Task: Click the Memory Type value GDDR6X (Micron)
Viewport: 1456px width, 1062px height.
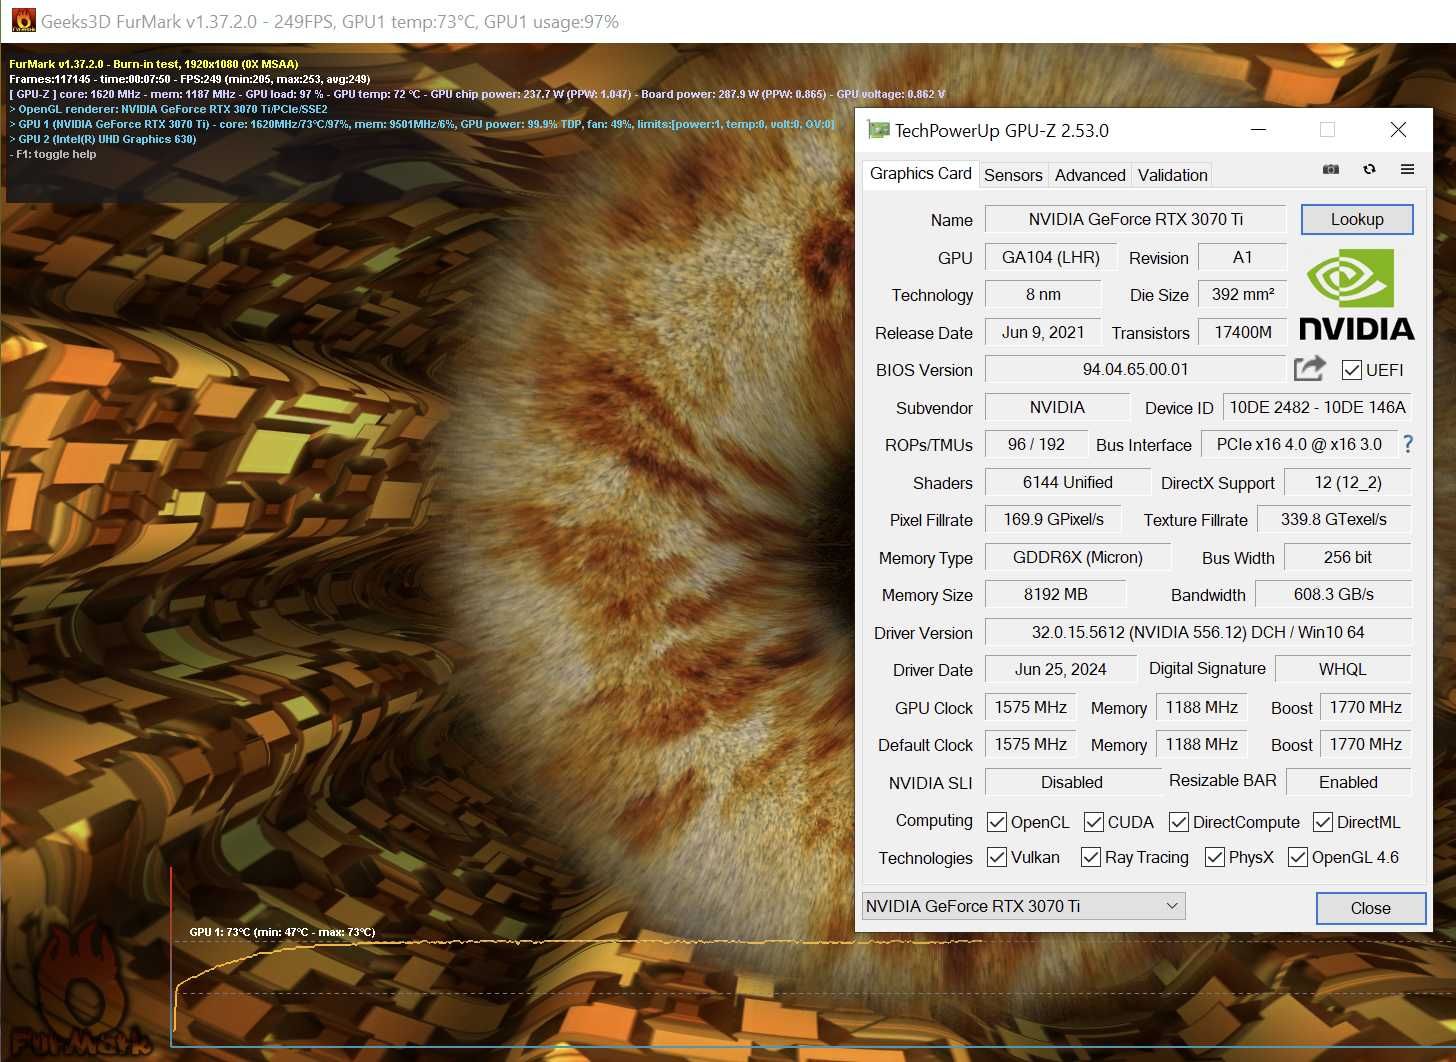Action: click(x=1077, y=557)
